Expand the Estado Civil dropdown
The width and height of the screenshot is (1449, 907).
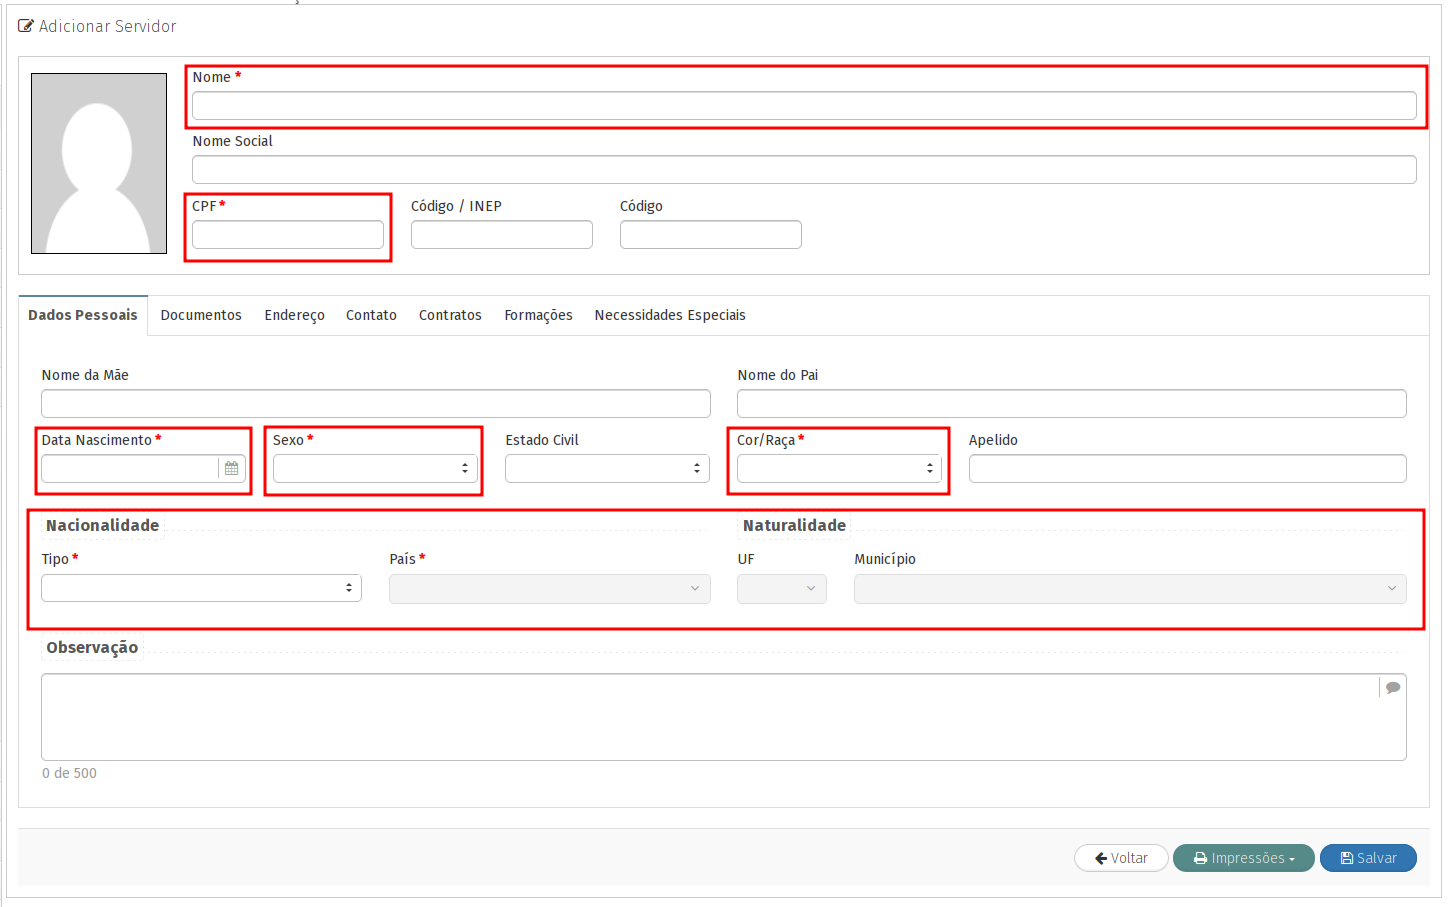coord(607,468)
